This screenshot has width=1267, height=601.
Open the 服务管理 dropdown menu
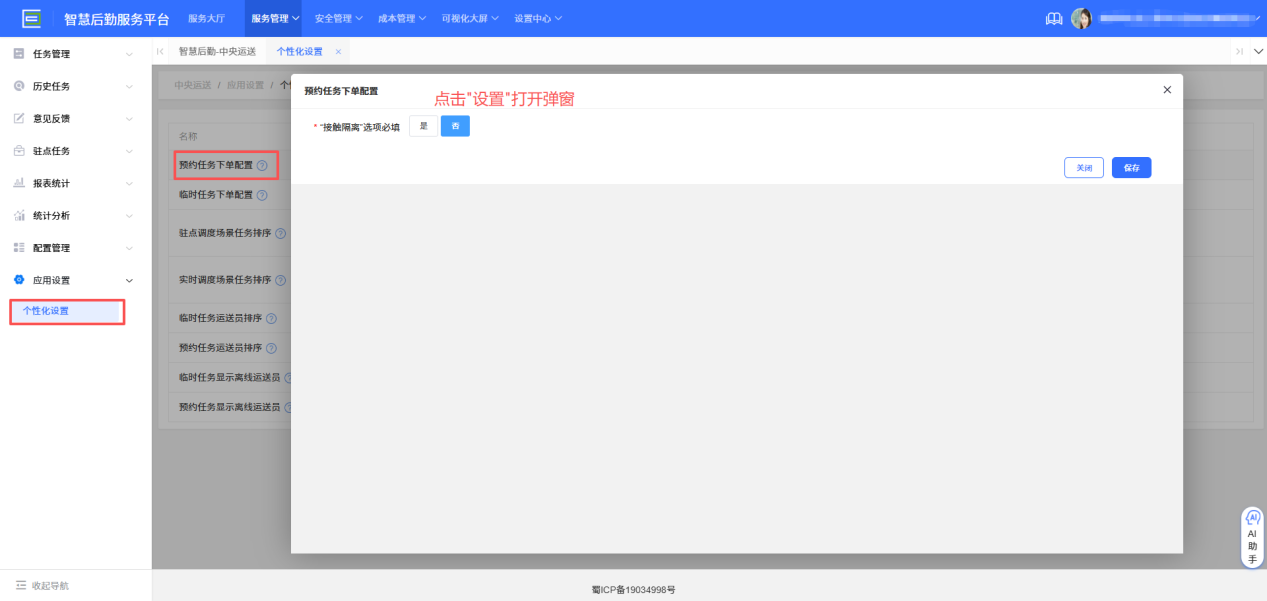(274, 18)
